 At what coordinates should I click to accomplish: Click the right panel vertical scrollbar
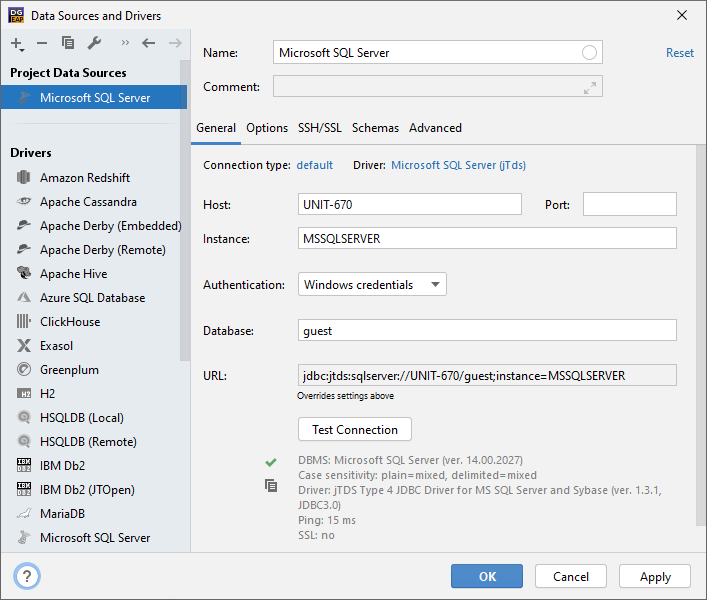[701, 335]
